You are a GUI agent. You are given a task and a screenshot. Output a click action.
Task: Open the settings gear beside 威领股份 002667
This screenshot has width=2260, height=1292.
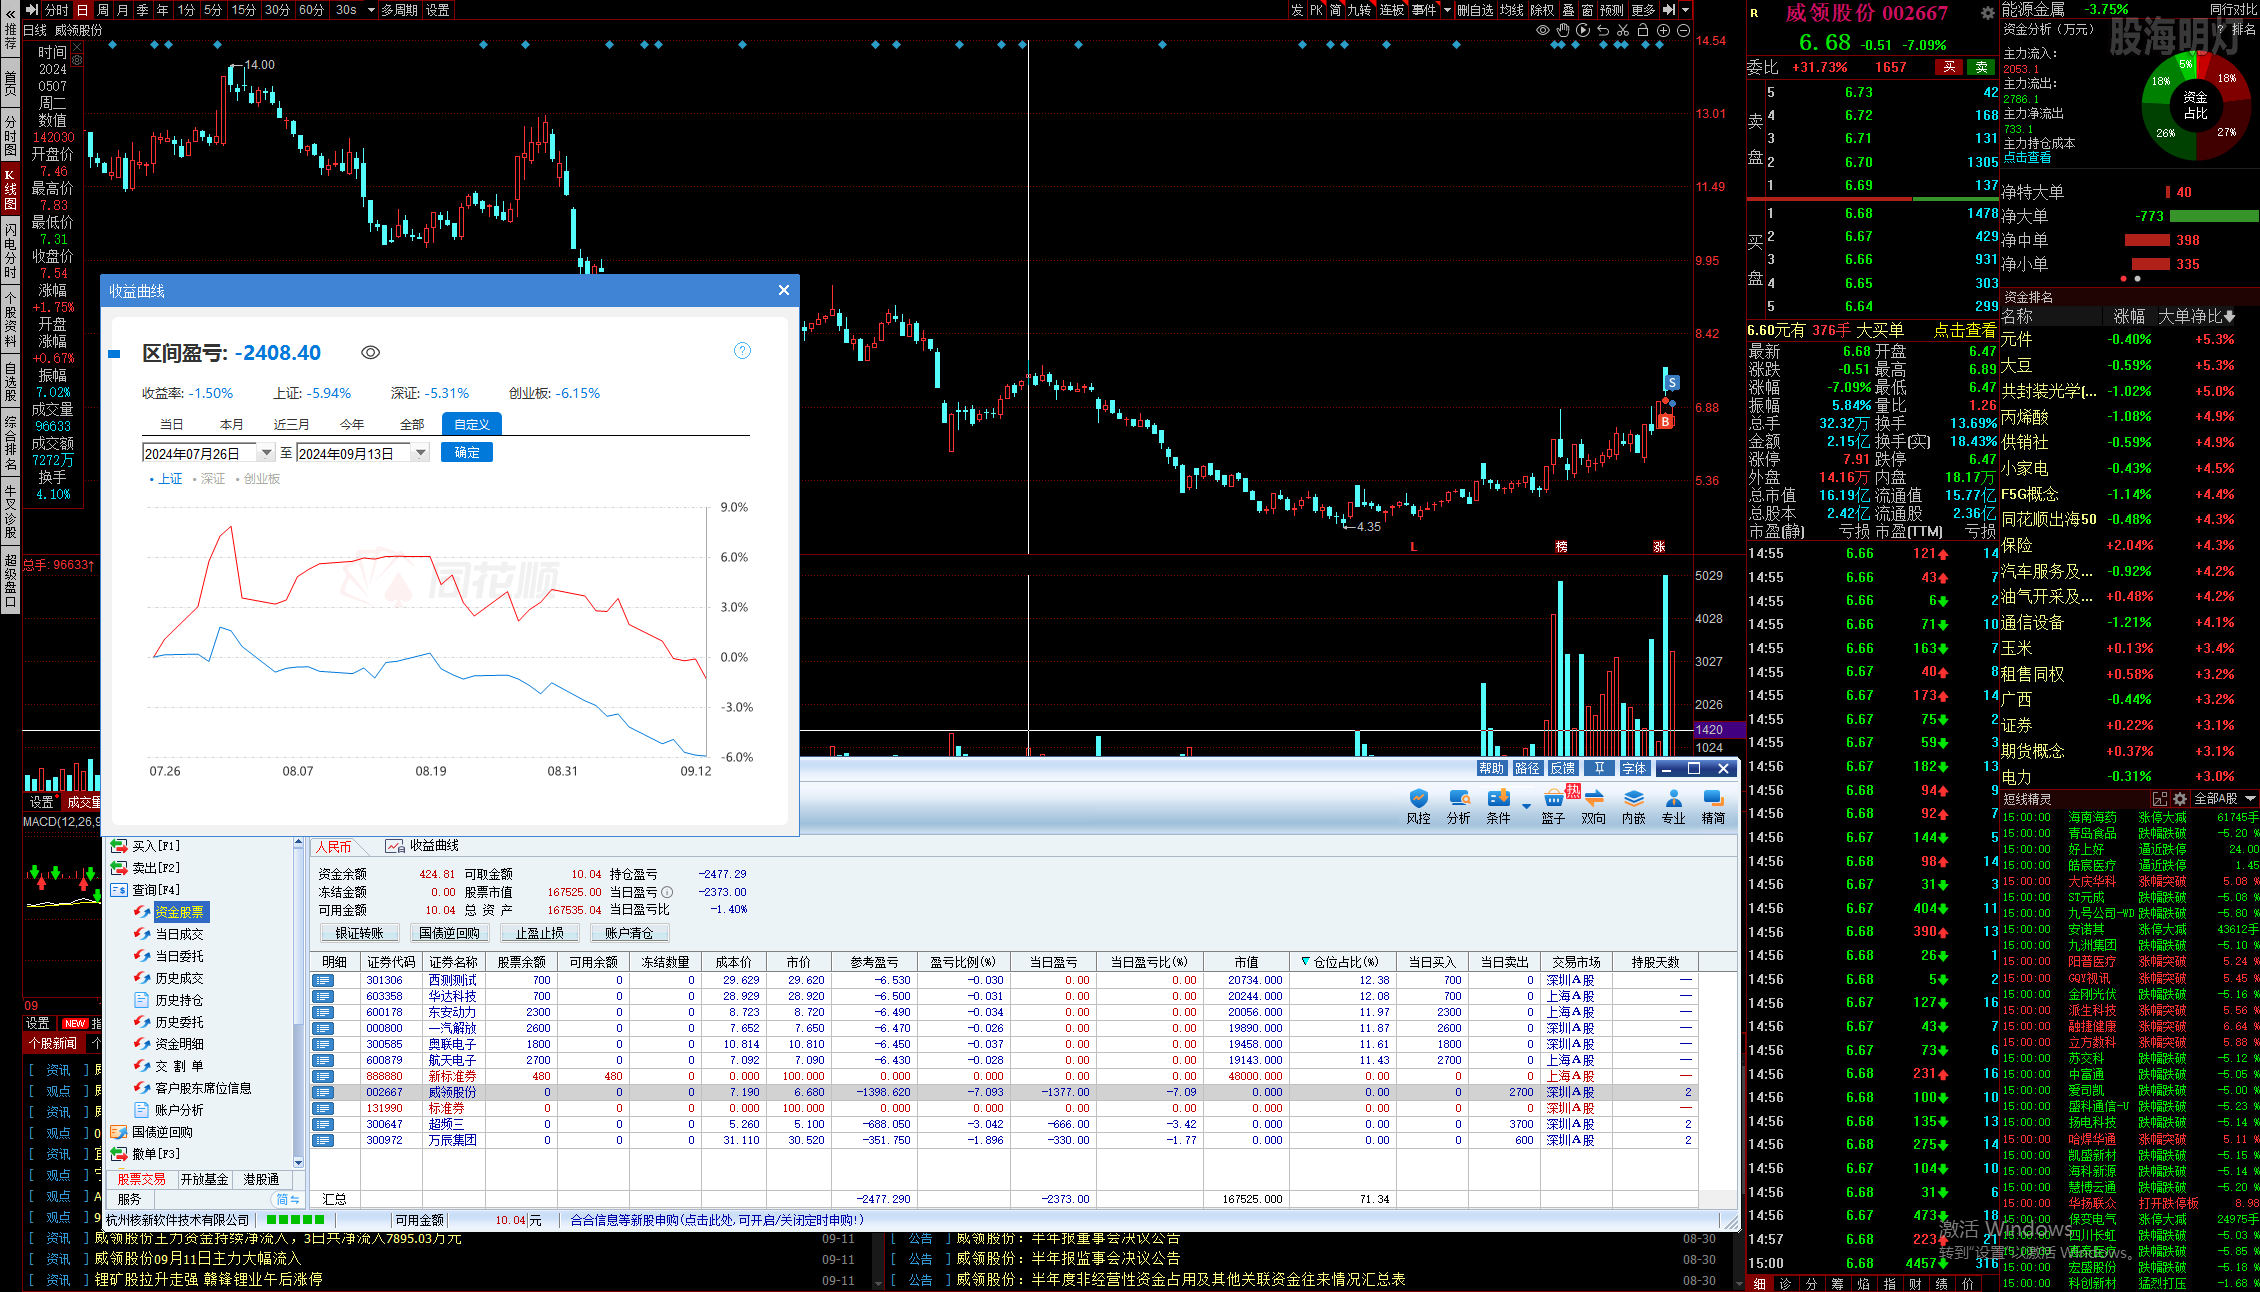point(1987,13)
